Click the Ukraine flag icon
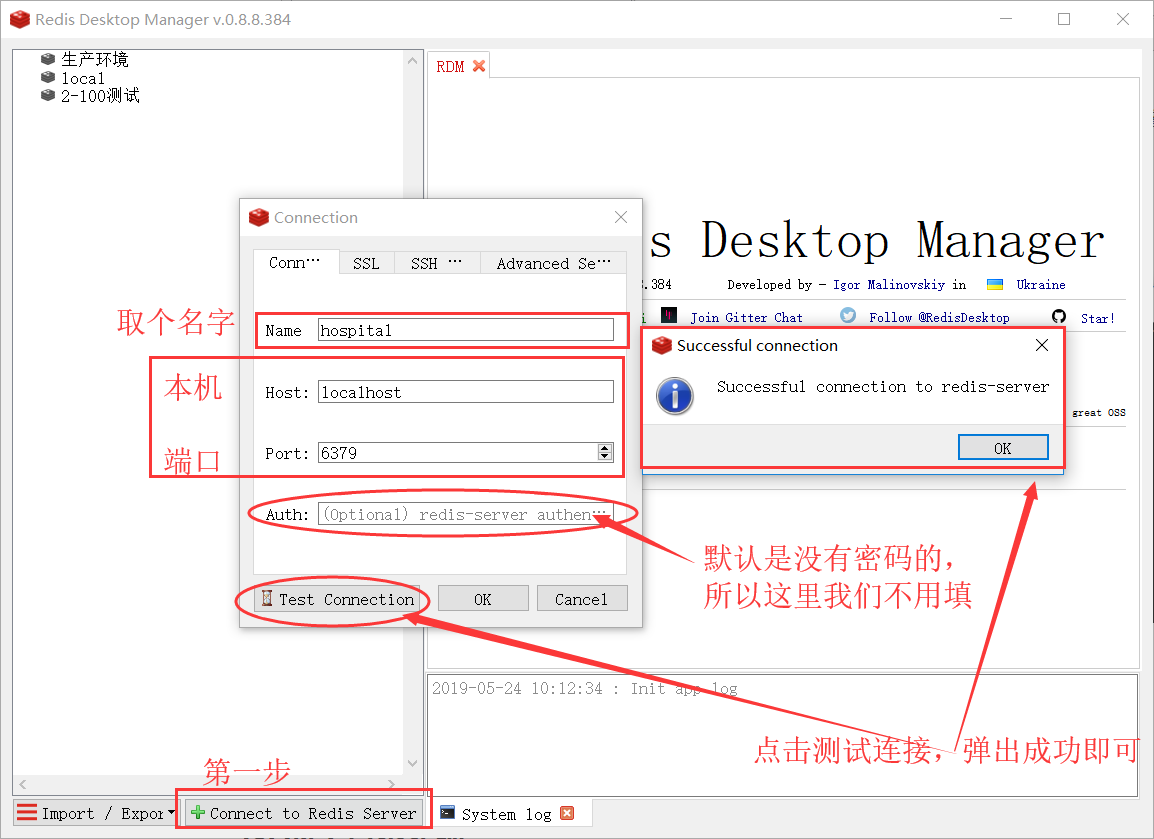 tap(994, 285)
